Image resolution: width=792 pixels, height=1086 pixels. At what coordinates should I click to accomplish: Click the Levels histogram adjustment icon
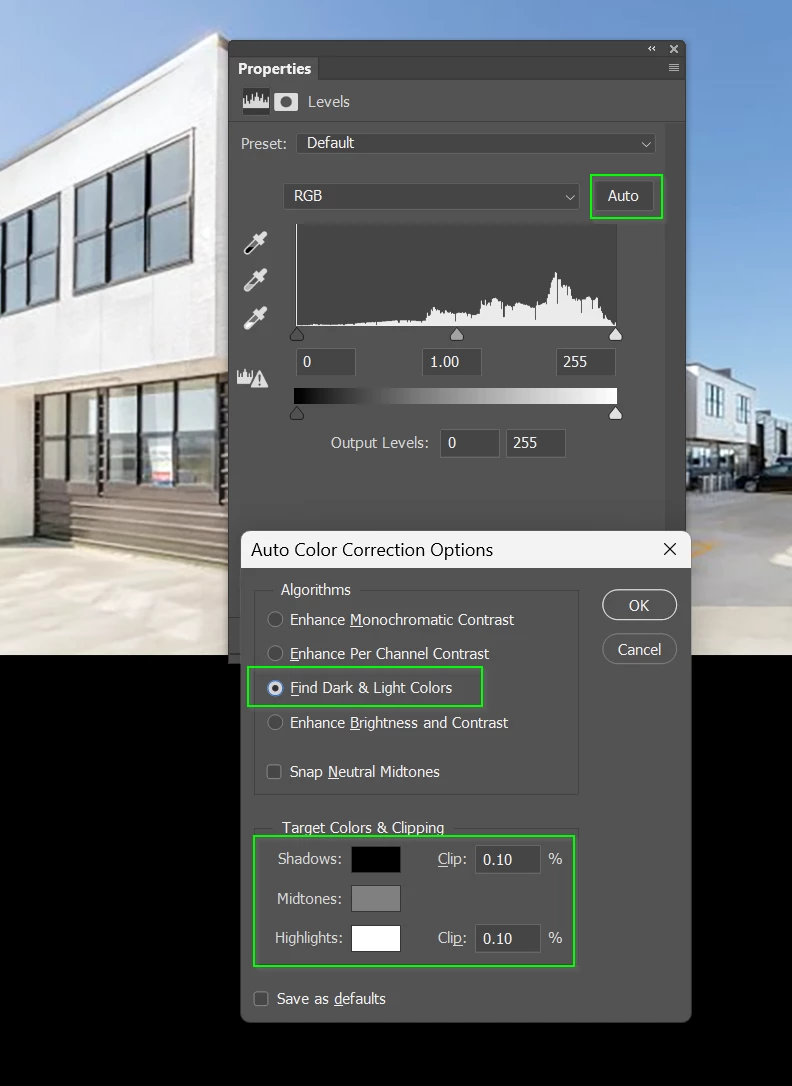pos(255,101)
